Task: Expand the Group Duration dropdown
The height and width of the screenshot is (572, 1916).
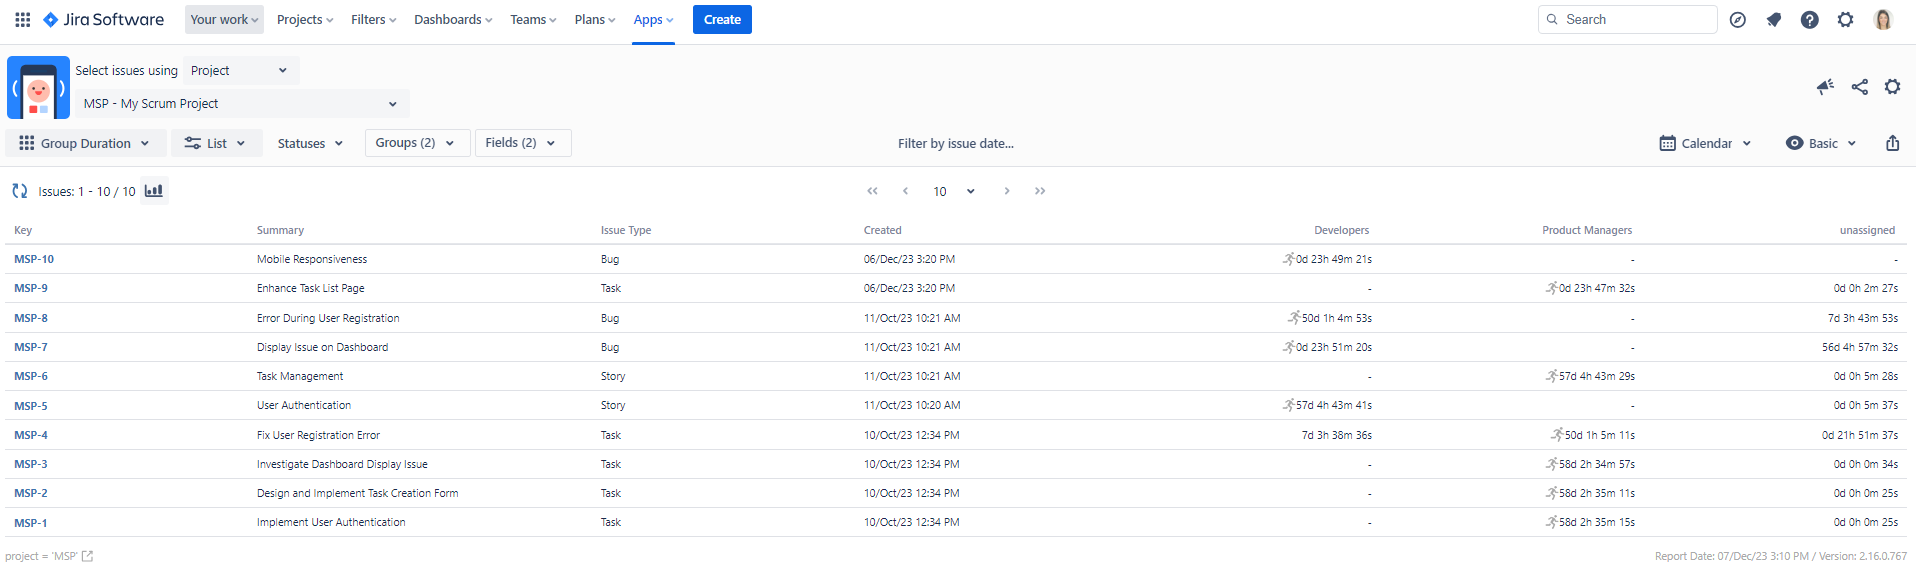Action: click(85, 143)
